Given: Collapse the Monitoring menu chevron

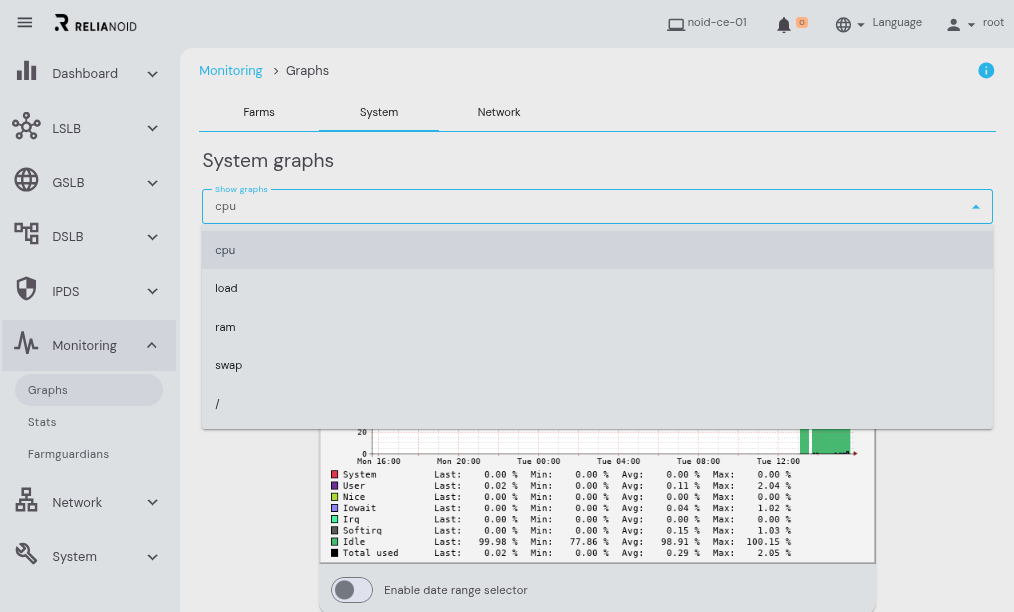Looking at the screenshot, I should [152, 345].
